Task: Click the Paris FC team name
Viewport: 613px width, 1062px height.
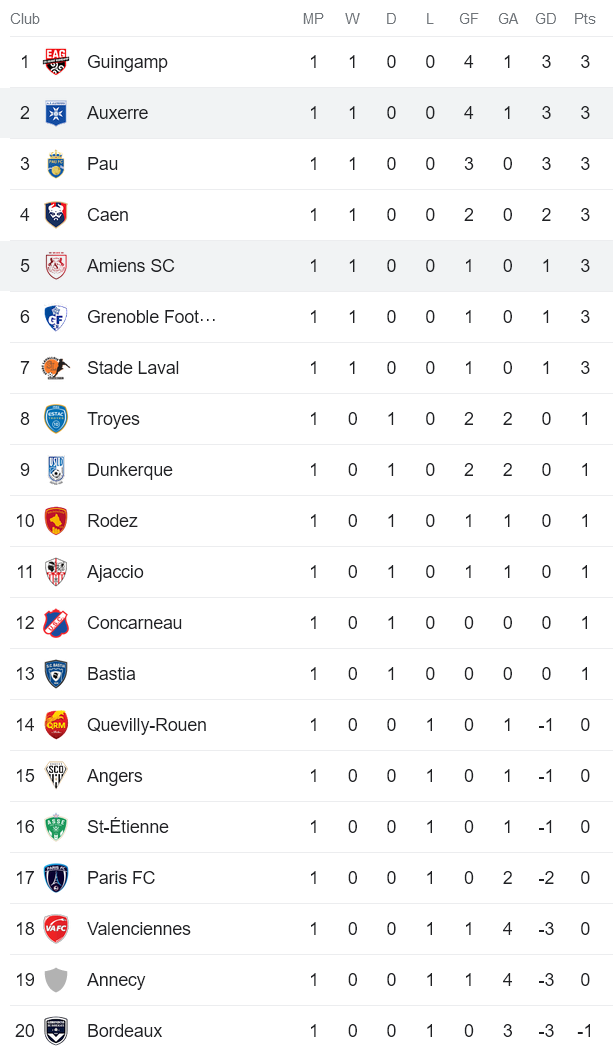Action: click(121, 878)
